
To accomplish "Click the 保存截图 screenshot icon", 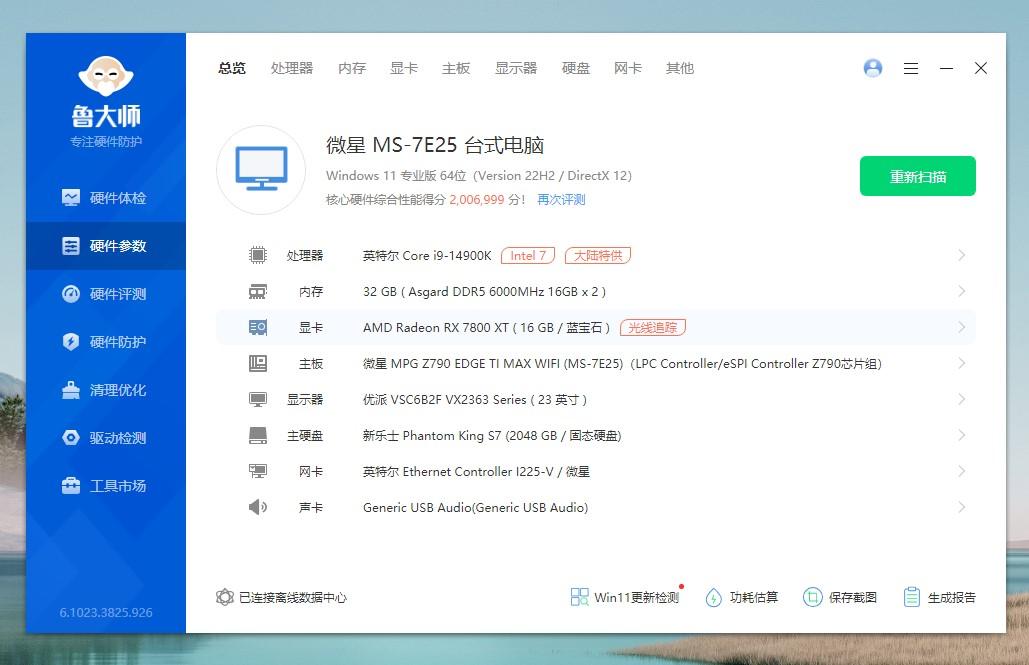I will coord(812,597).
